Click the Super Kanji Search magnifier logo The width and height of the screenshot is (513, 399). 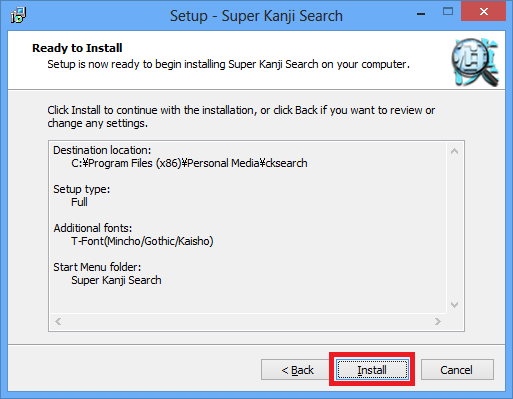click(475, 62)
